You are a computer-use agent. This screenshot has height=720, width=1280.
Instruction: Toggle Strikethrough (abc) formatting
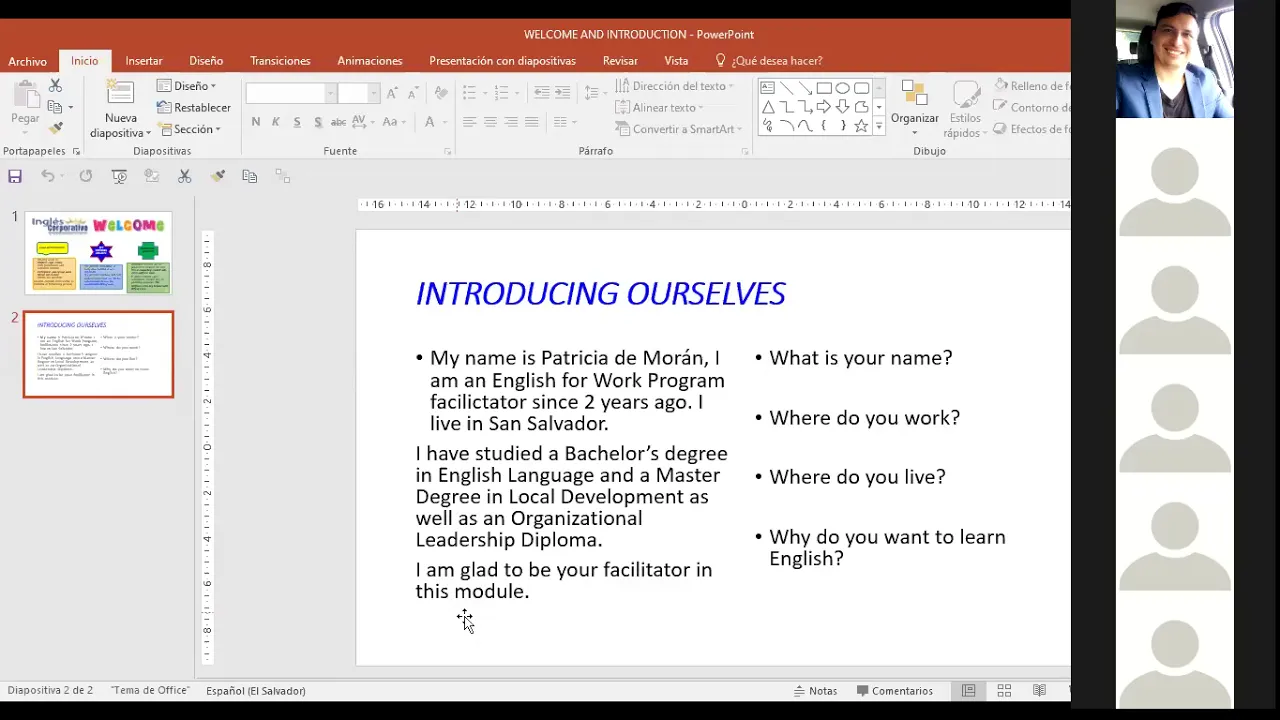338,122
